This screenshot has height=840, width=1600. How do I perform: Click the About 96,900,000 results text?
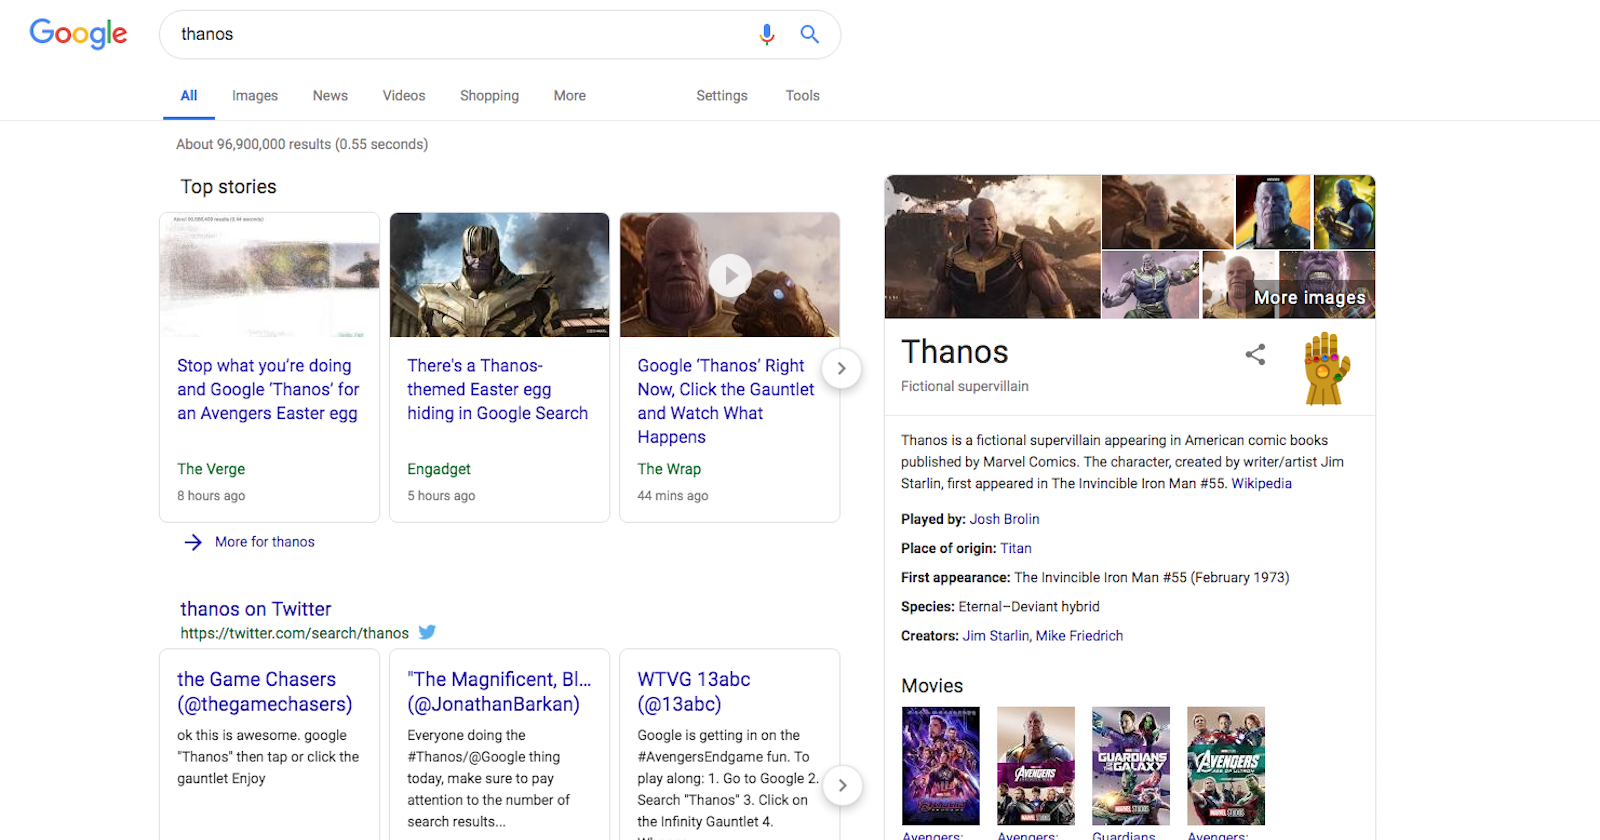302,144
